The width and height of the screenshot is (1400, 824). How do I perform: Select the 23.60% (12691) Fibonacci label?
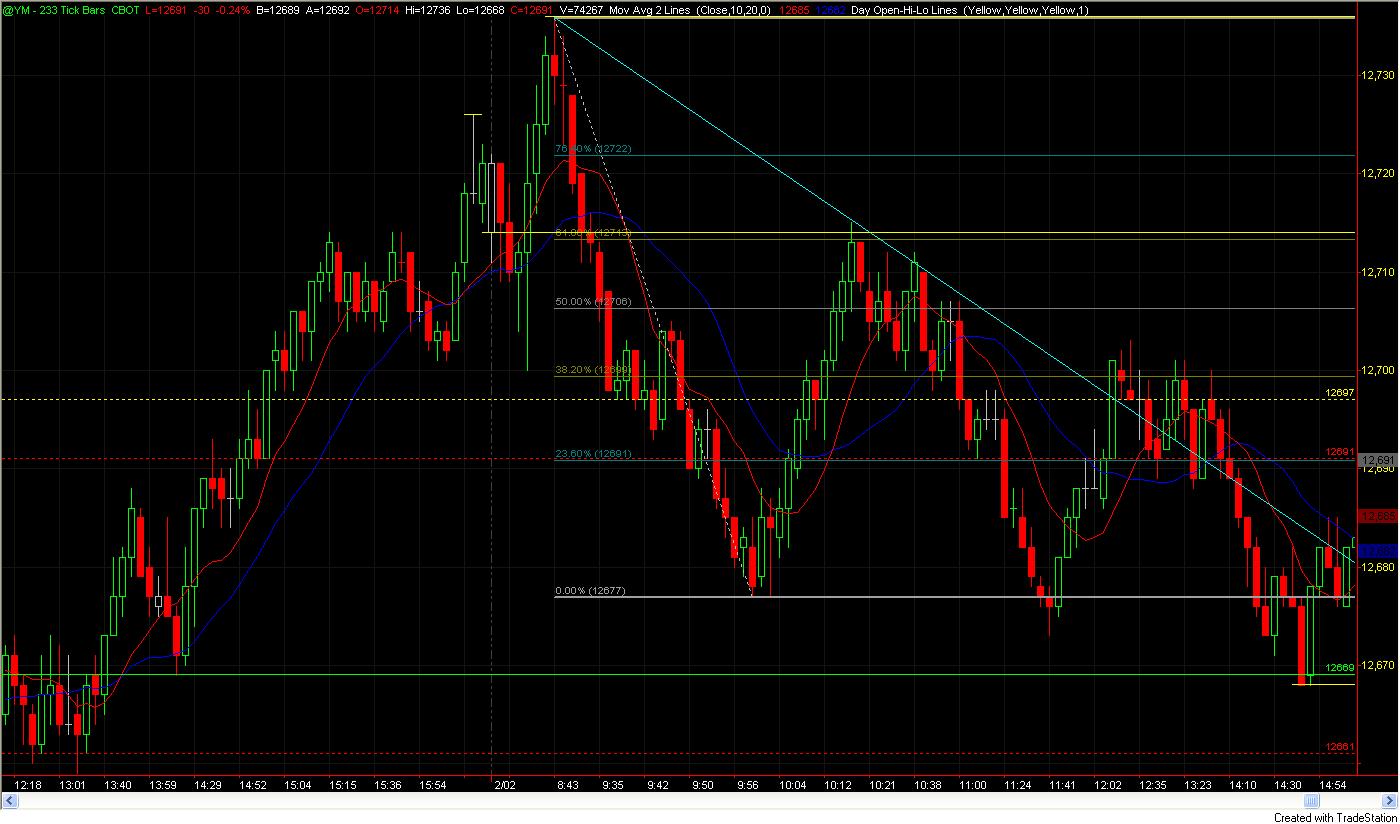(x=593, y=454)
